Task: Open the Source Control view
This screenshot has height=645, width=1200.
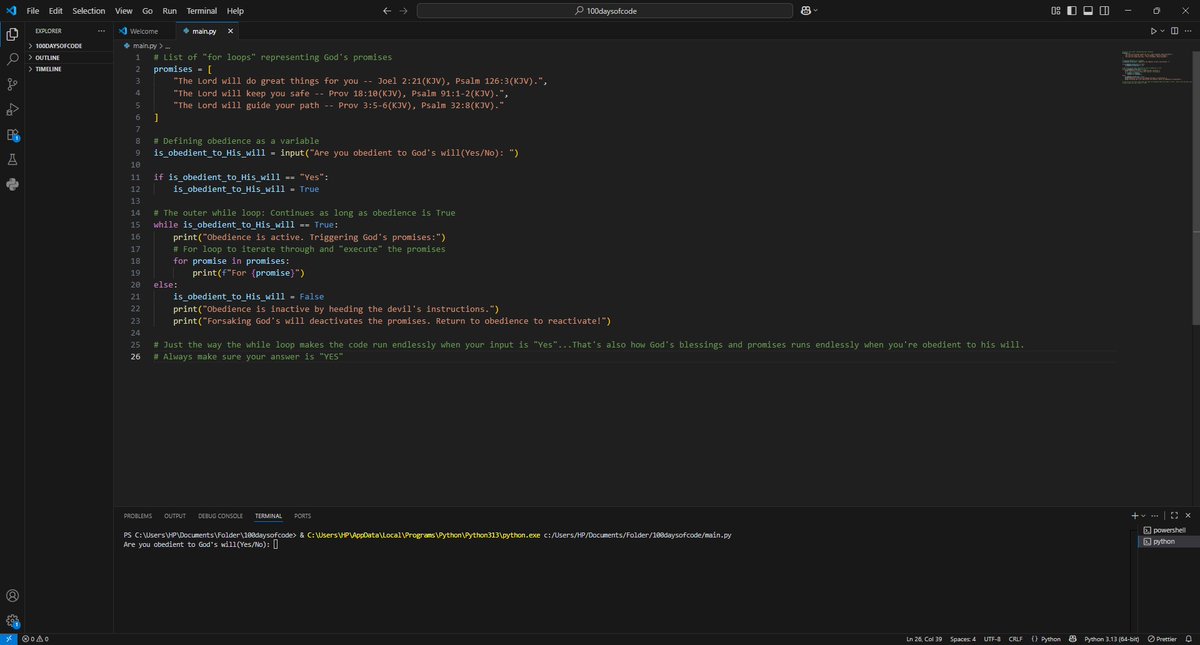Action: click(x=12, y=85)
